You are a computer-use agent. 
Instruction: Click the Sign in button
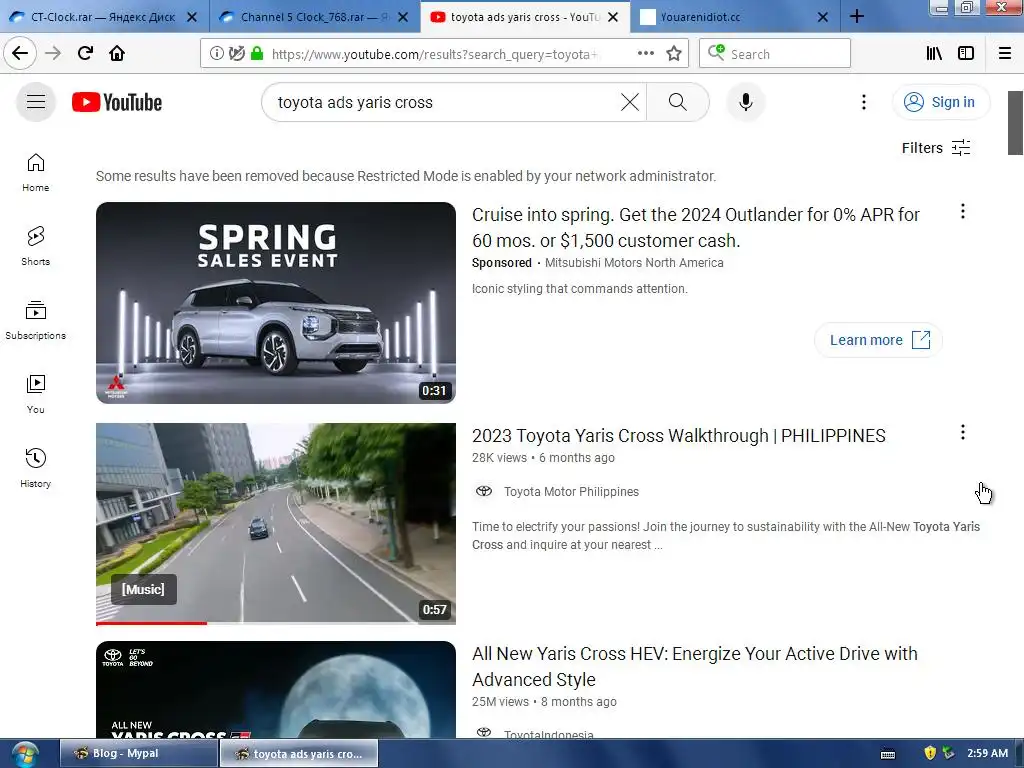940,102
